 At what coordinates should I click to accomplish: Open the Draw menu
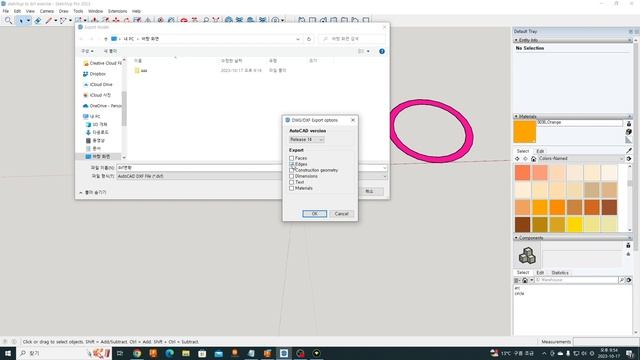pos(64,11)
